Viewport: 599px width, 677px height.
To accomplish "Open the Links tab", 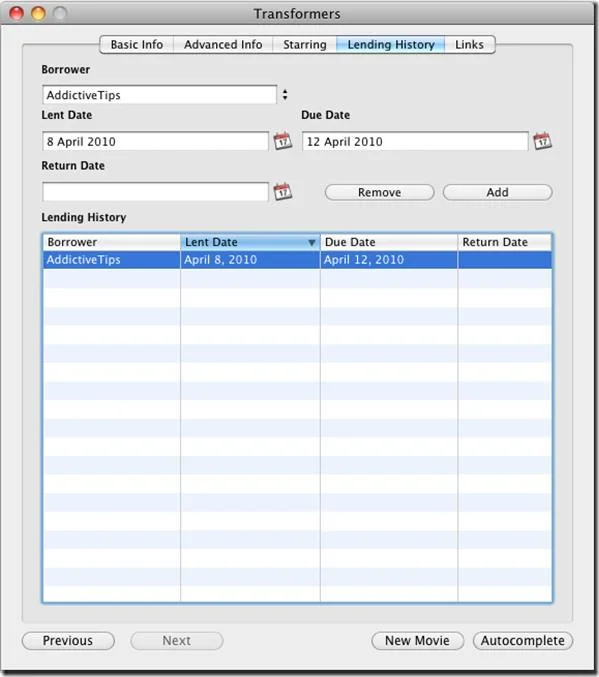I will (469, 44).
